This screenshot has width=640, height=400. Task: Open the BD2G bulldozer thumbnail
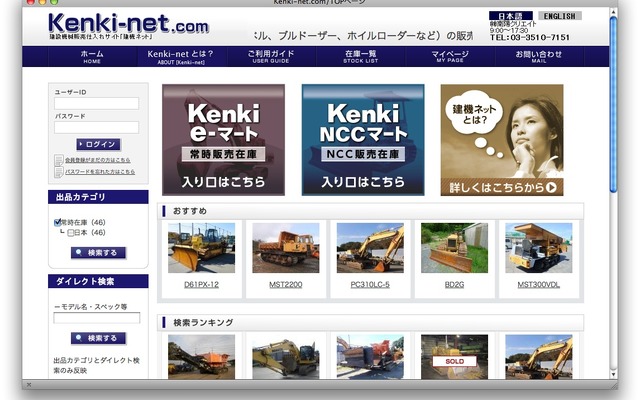(x=454, y=248)
